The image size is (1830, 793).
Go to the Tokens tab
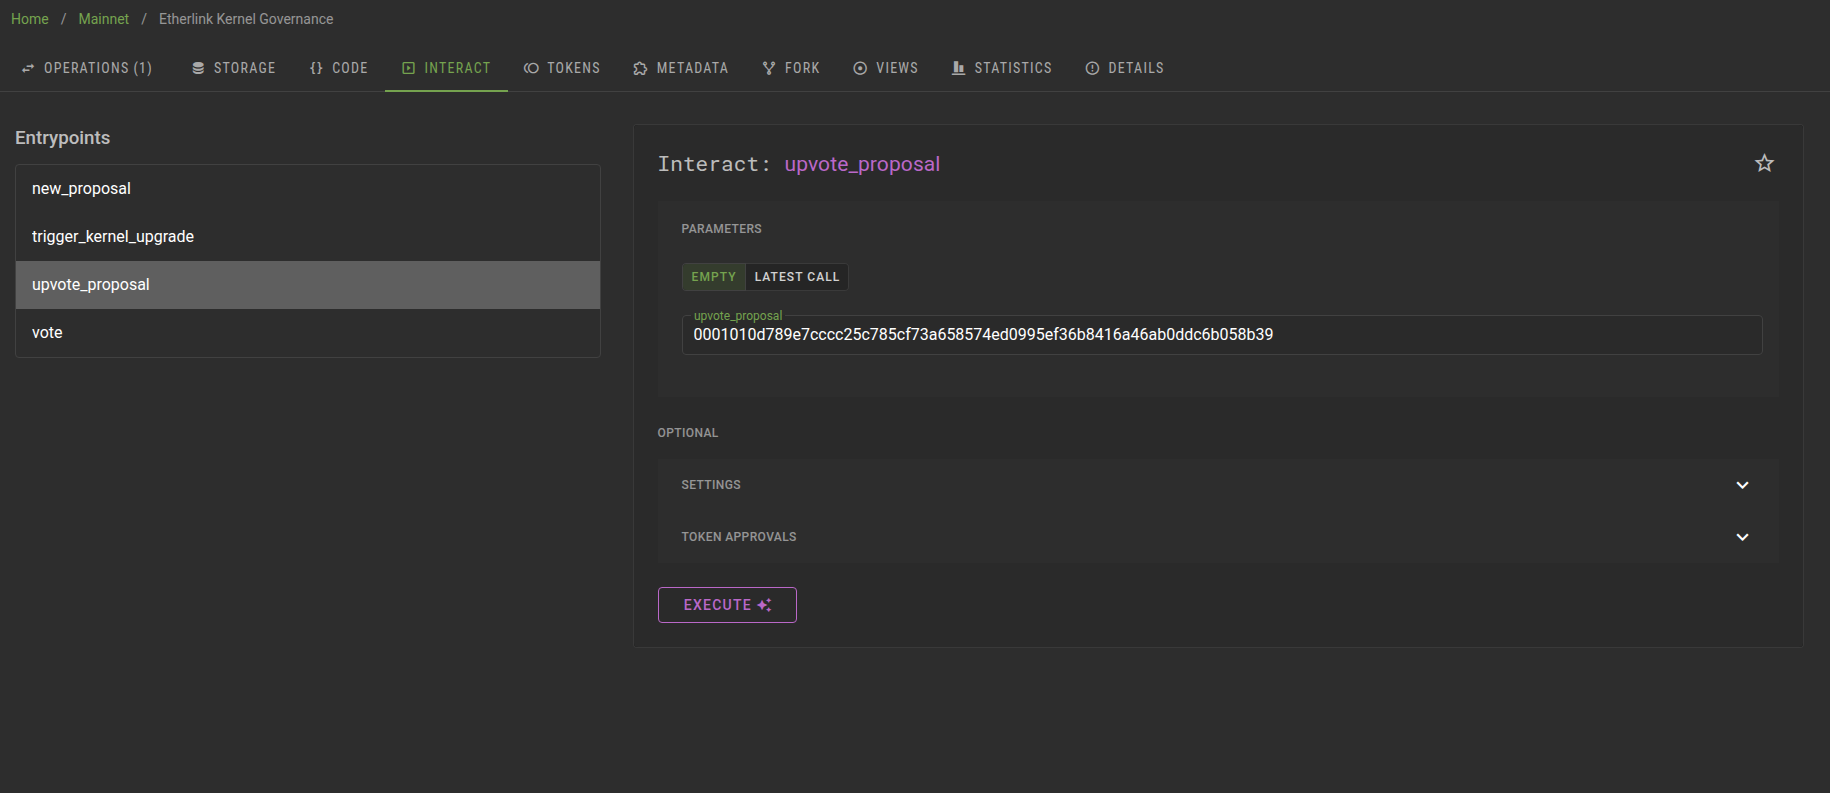[562, 68]
